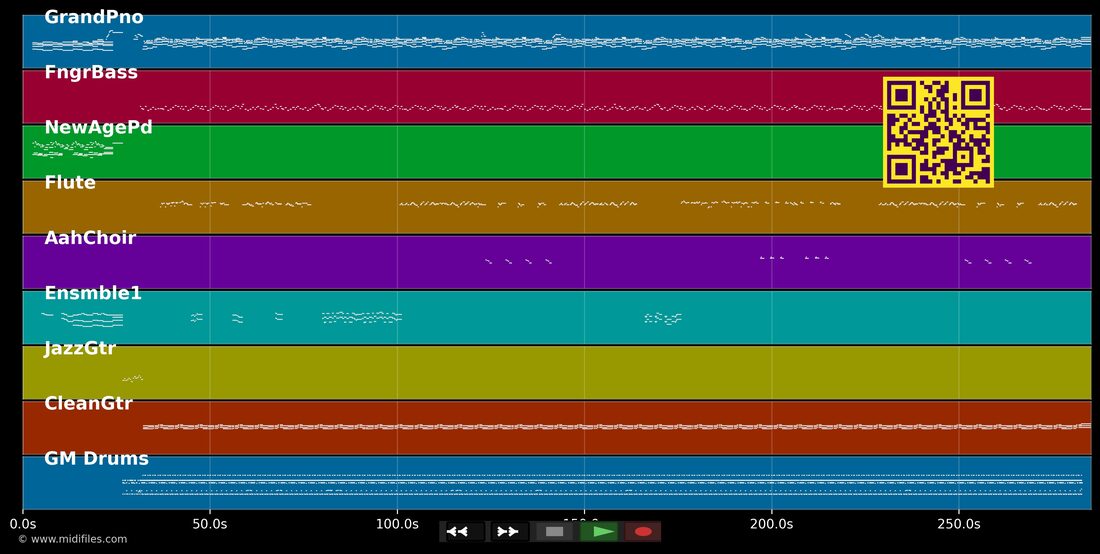Click the rewind playback button
This screenshot has height=554, width=1100.
[x=464, y=532]
